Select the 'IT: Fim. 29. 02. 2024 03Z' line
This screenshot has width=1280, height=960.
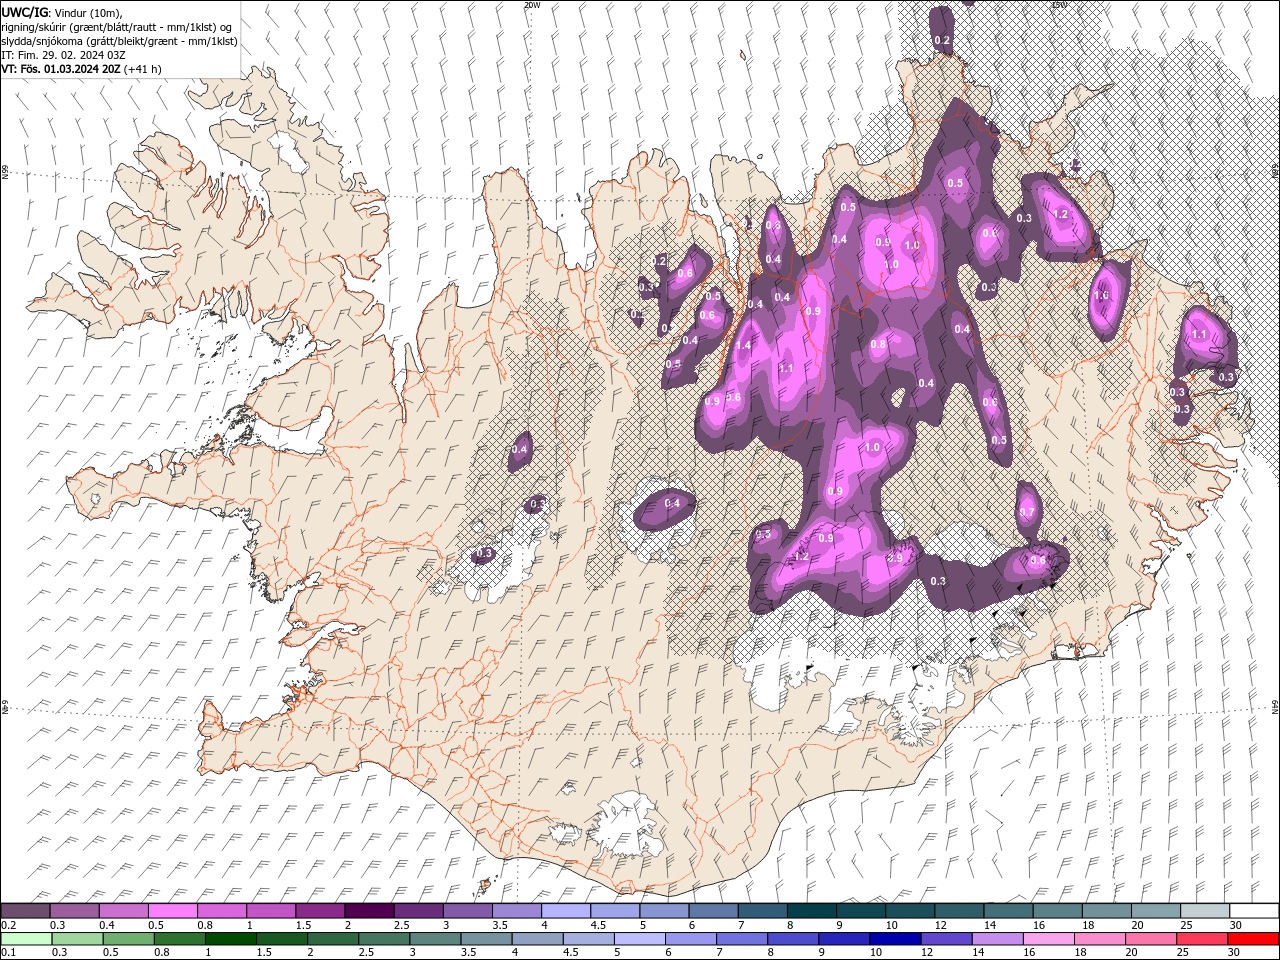click(63, 55)
